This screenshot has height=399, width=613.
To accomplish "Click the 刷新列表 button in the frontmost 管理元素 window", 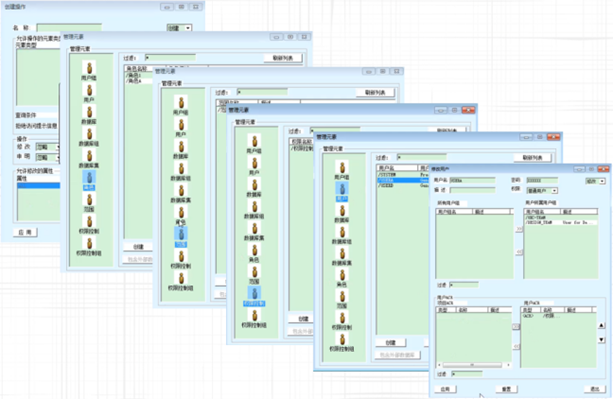I will click(533, 157).
